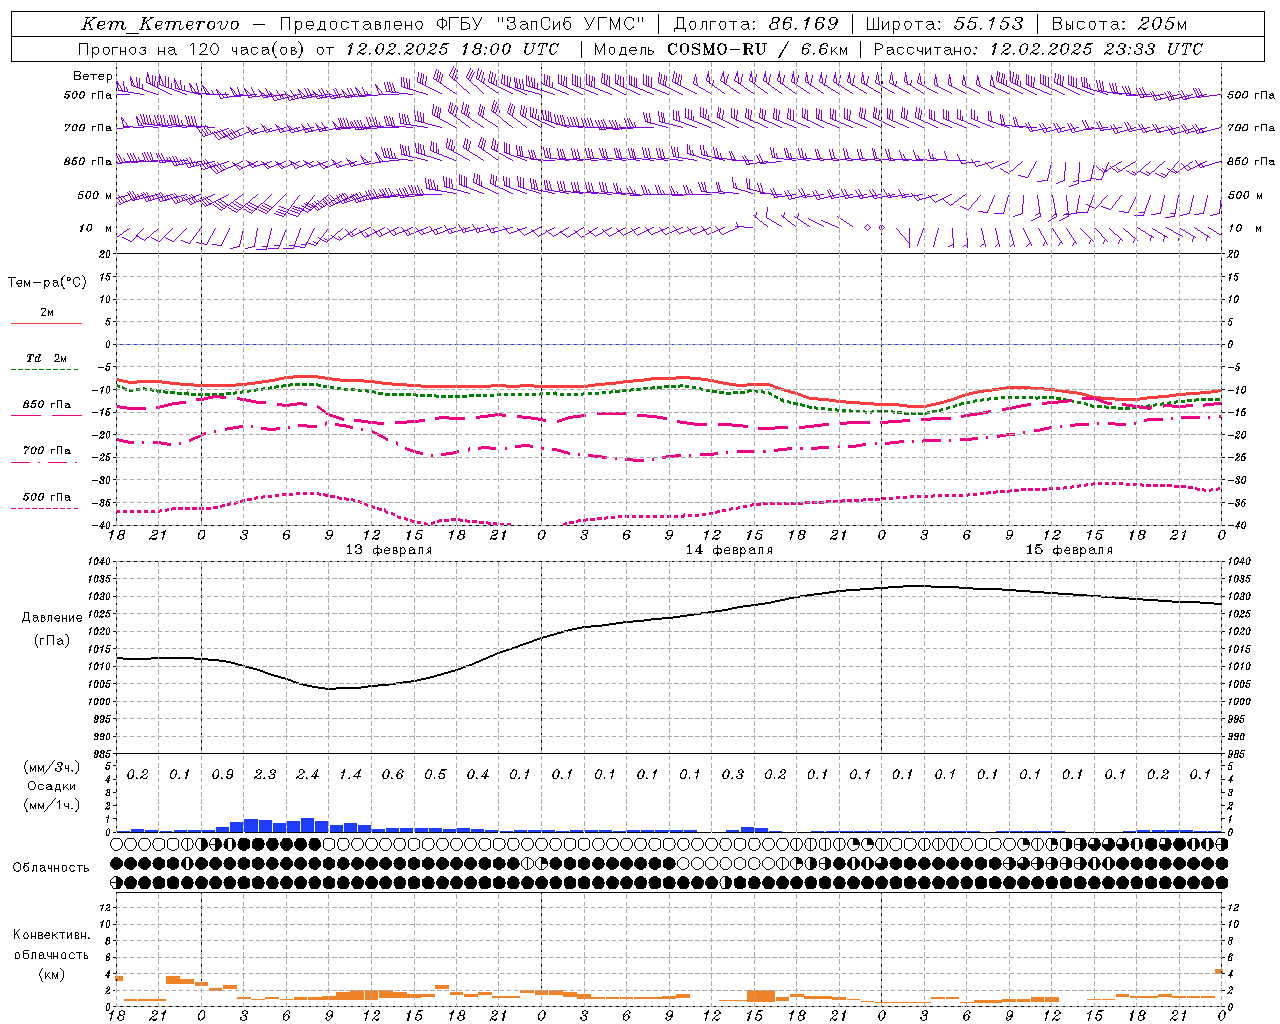Click the '700 гПа' temperature legend entry
This screenshot has height=1024, width=1280.
click(x=46, y=451)
